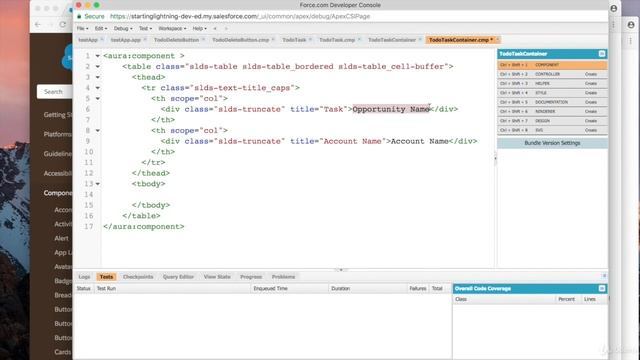
Task: Close the testApp.app tab
Action: click(x=145, y=40)
